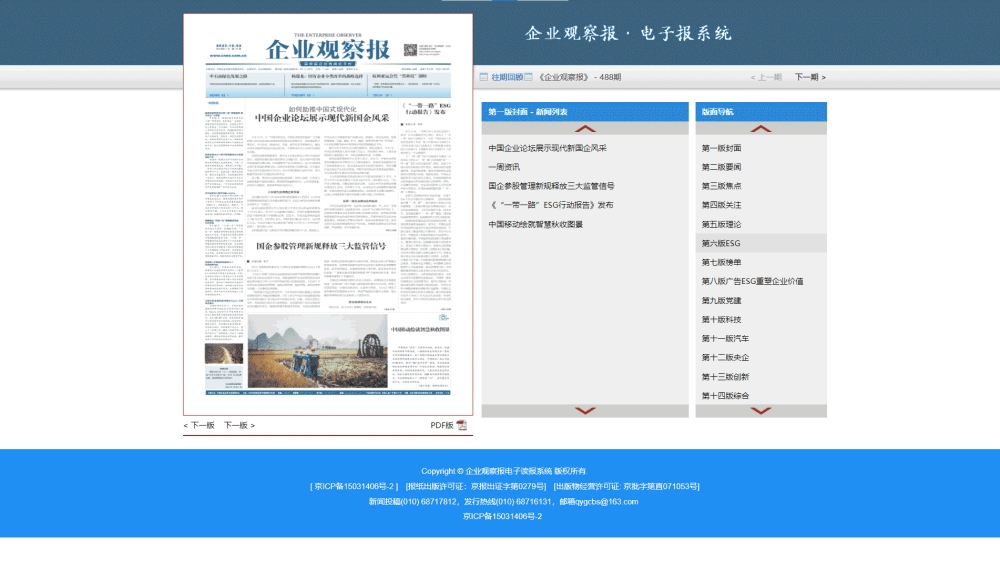This screenshot has width=1000, height=568.
Task: Click headline 中国企业论坛展示现代新国企风采 on page image
Action: click(321, 118)
